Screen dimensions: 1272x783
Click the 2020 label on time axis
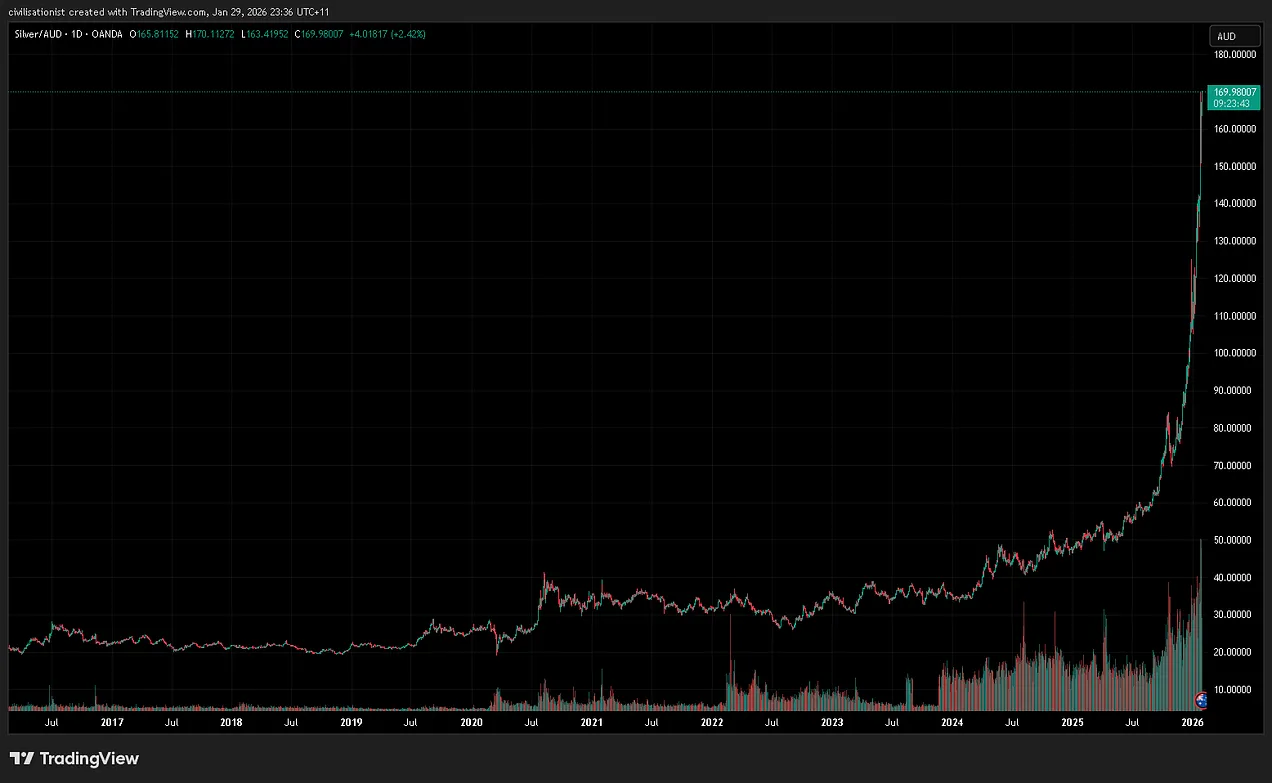pos(471,721)
